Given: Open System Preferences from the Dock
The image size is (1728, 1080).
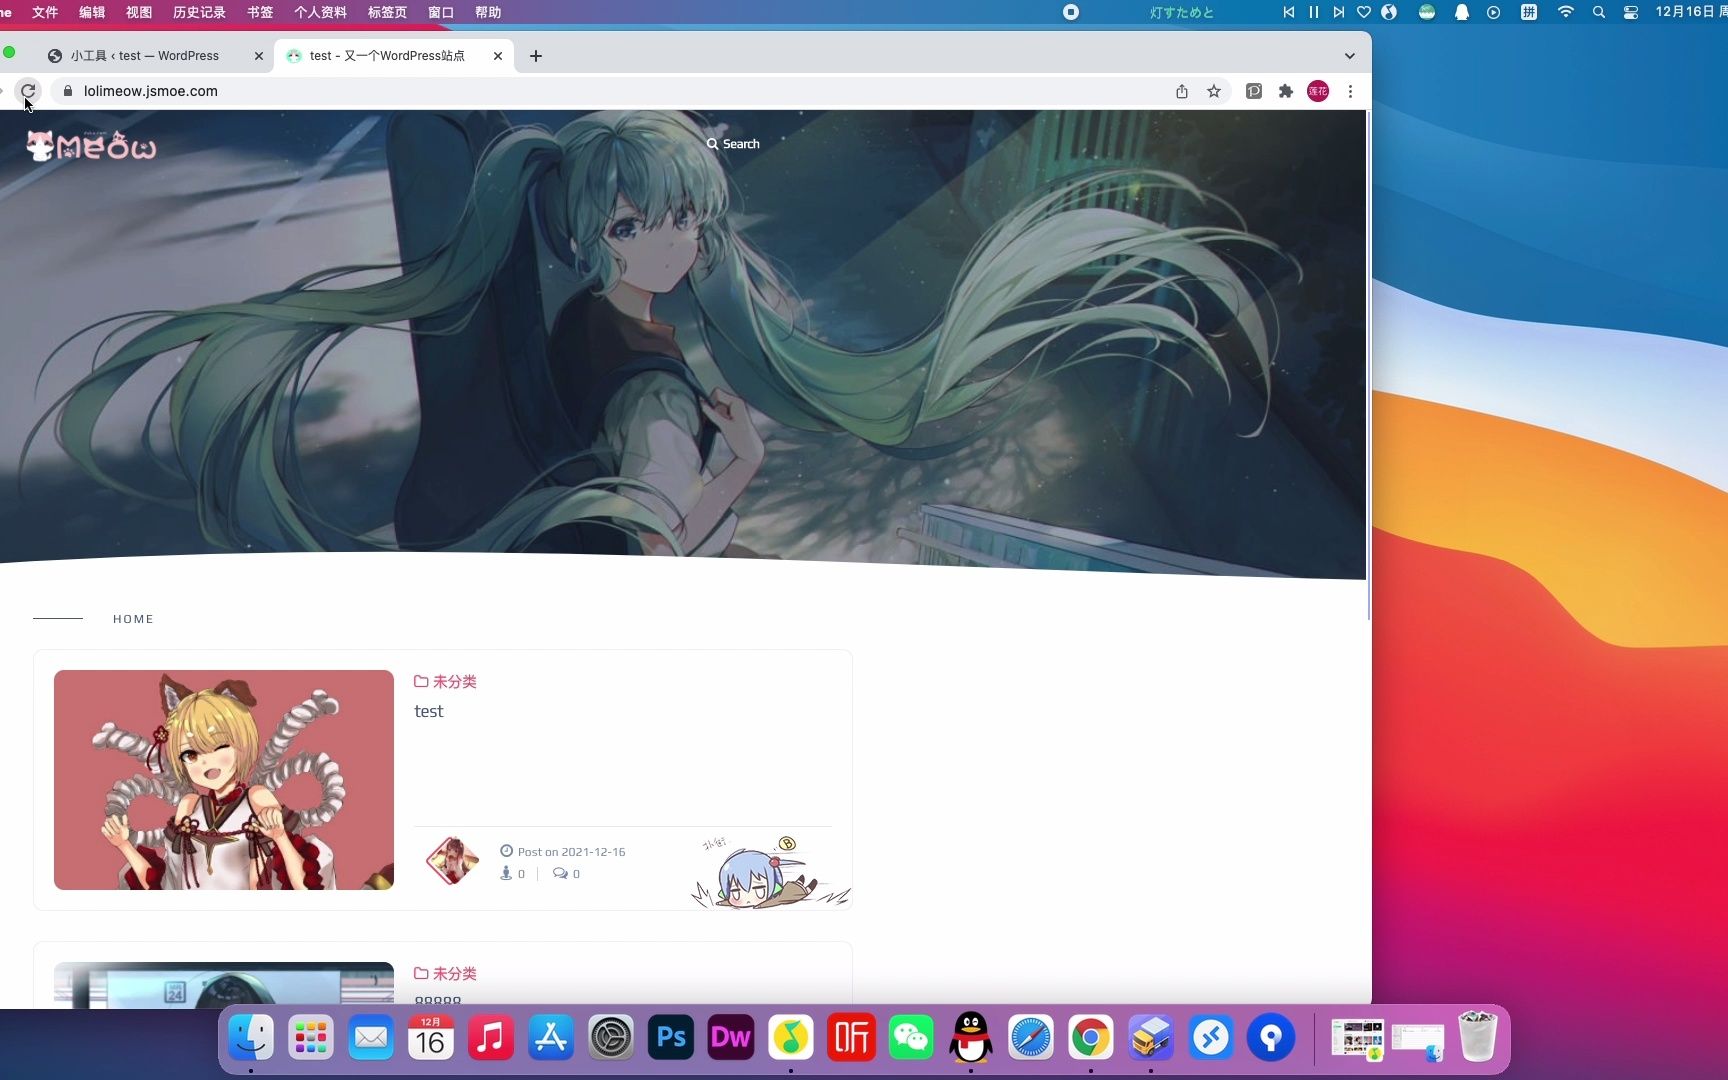Looking at the screenshot, I should [611, 1038].
